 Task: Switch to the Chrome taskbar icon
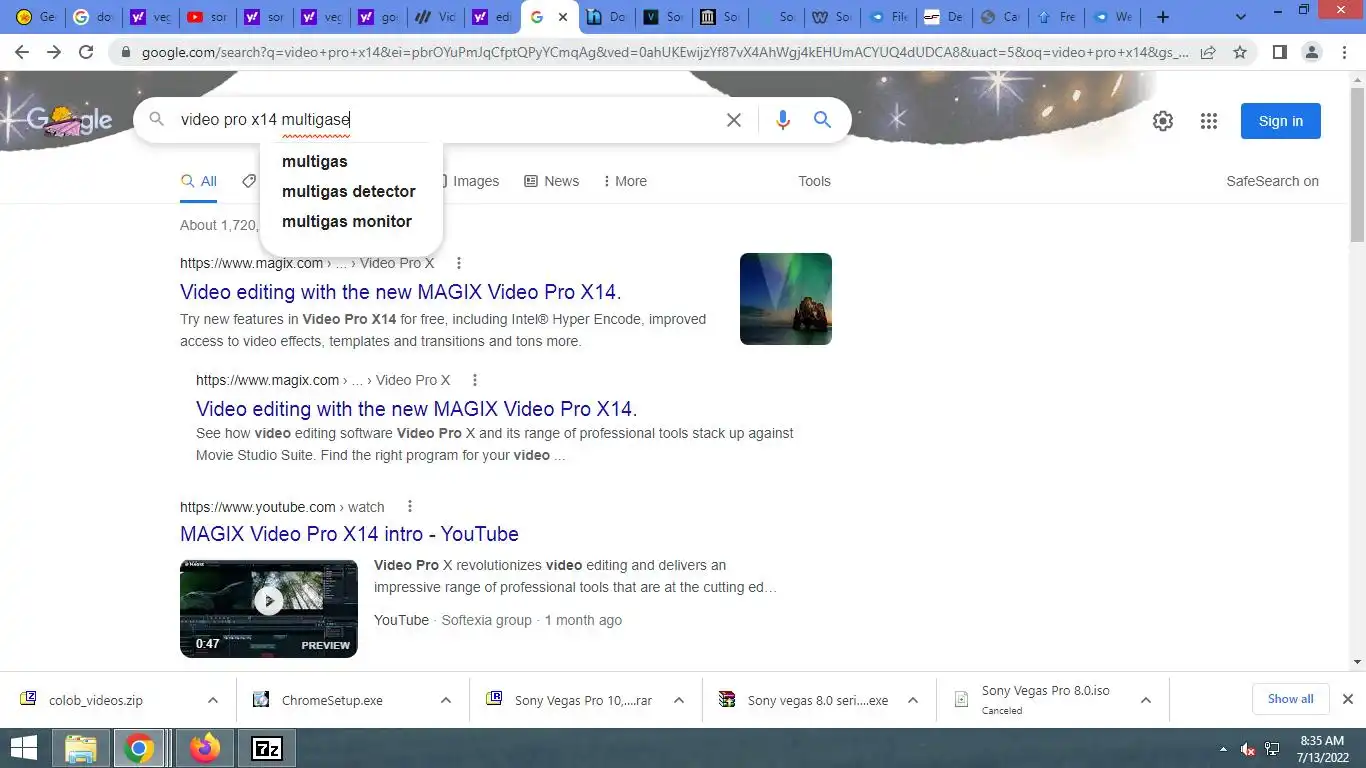coord(139,748)
